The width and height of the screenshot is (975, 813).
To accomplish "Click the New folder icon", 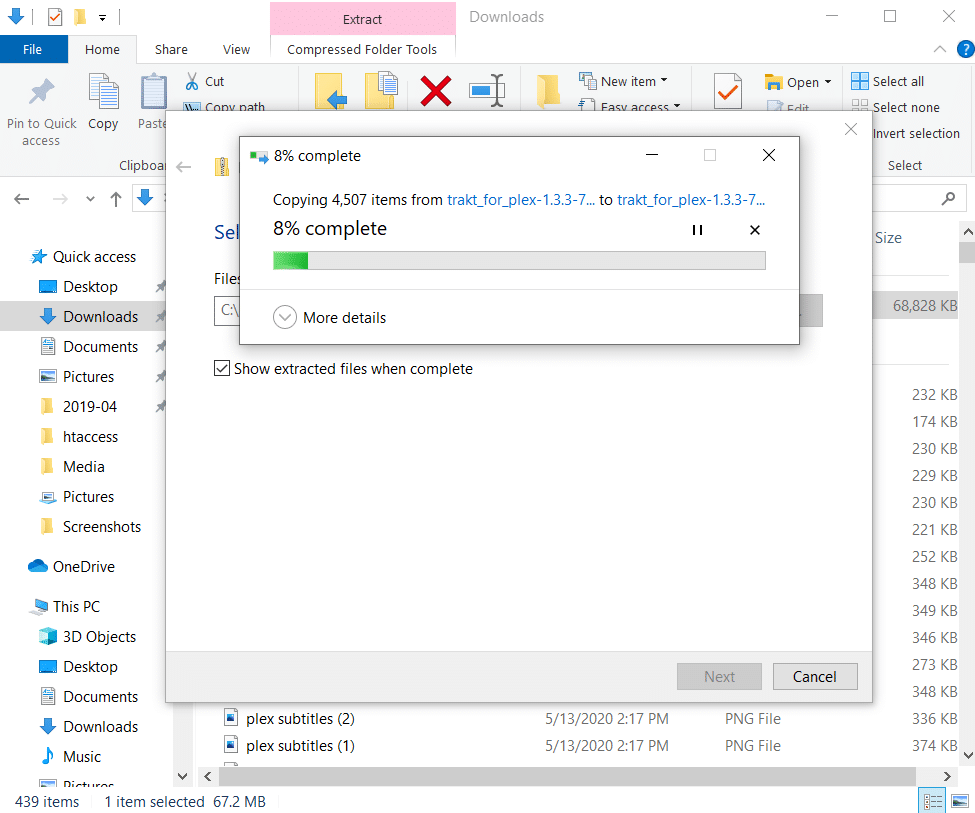I will click(548, 91).
